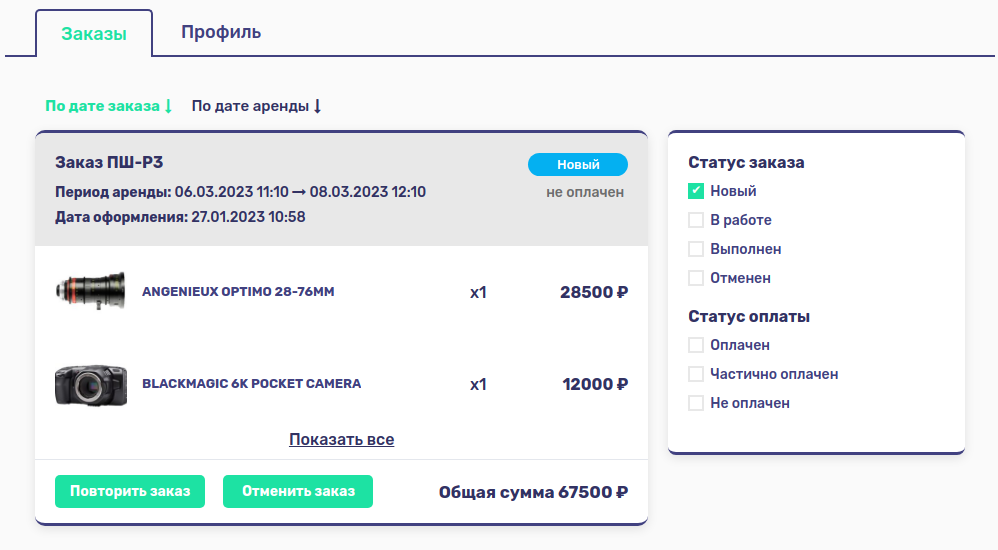Click the blue Новый status badge
This screenshot has height=550, width=998.
pyautogui.click(x=578, y=165)
